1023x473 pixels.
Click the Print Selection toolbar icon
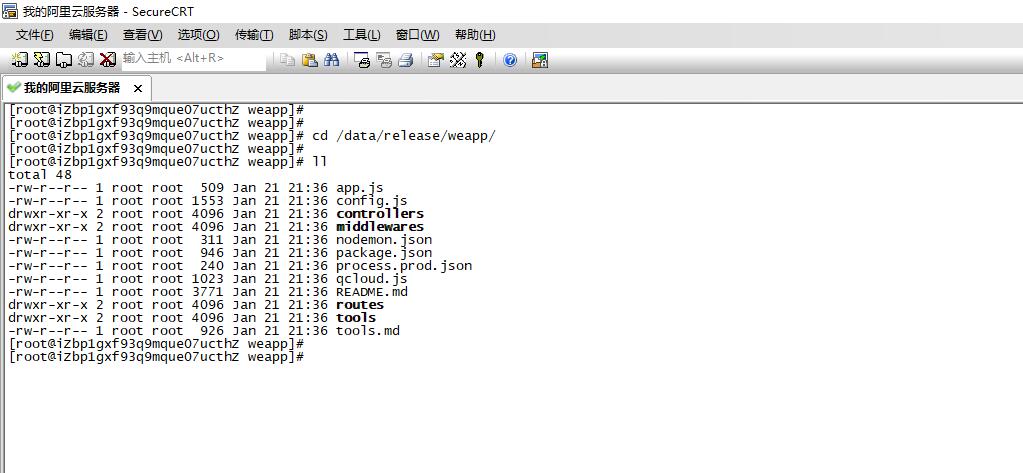(x=384, y=60)
